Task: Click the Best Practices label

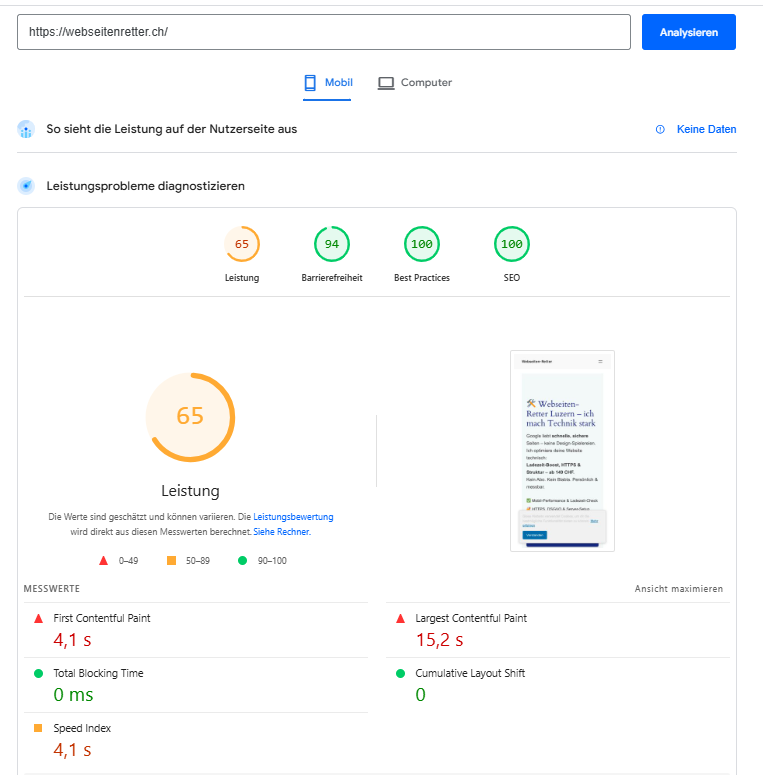Action: [422, 278]
